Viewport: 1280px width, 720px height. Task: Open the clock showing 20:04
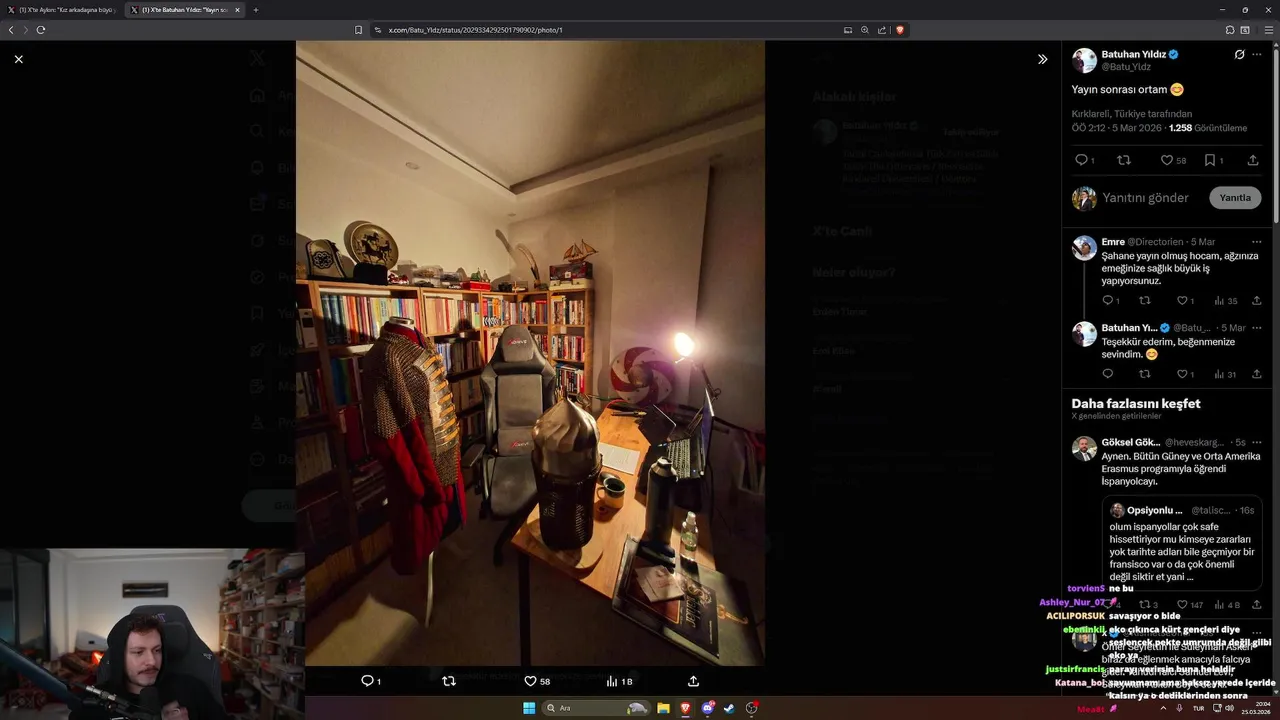coord(1255,708)
